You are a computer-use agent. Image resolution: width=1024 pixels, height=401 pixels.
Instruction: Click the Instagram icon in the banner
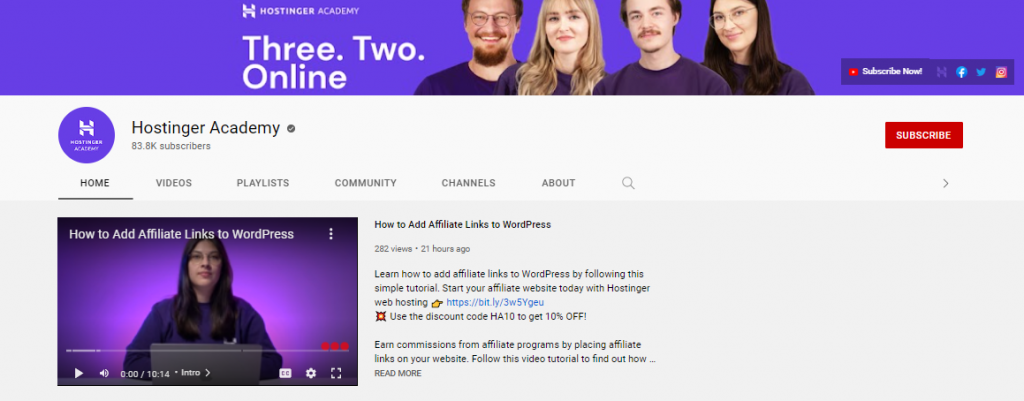tap(1001, 72)
